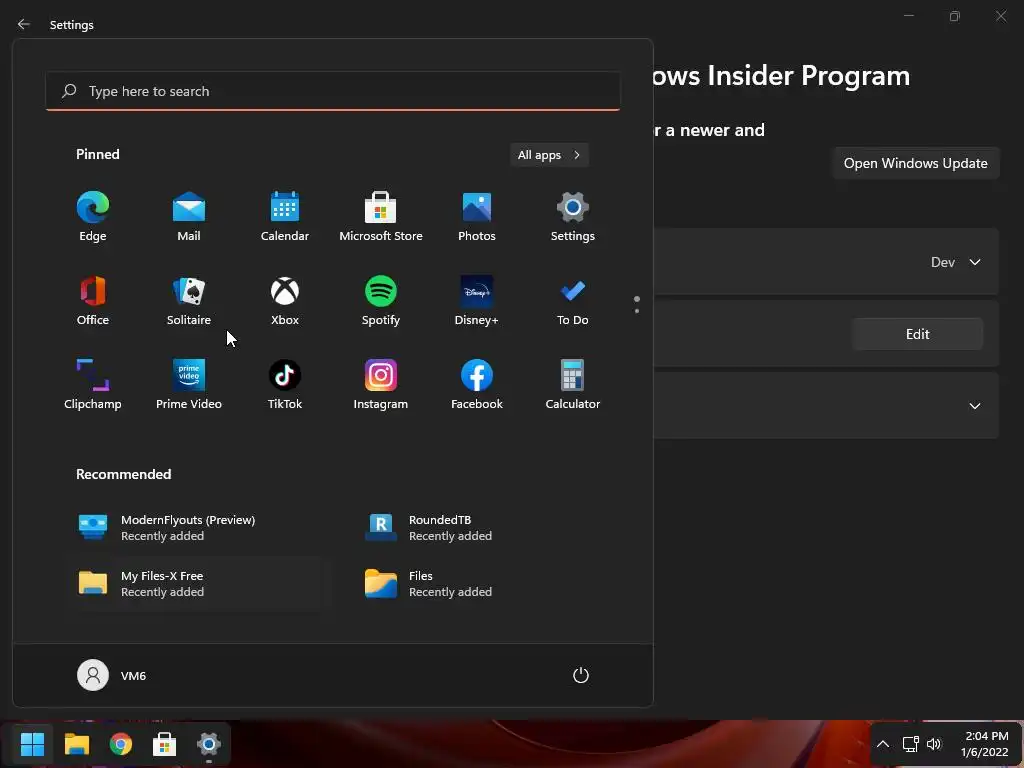Click the Edit button in Settings
1024x768 pixels.
pyautogui.click(x=918, y=334)
